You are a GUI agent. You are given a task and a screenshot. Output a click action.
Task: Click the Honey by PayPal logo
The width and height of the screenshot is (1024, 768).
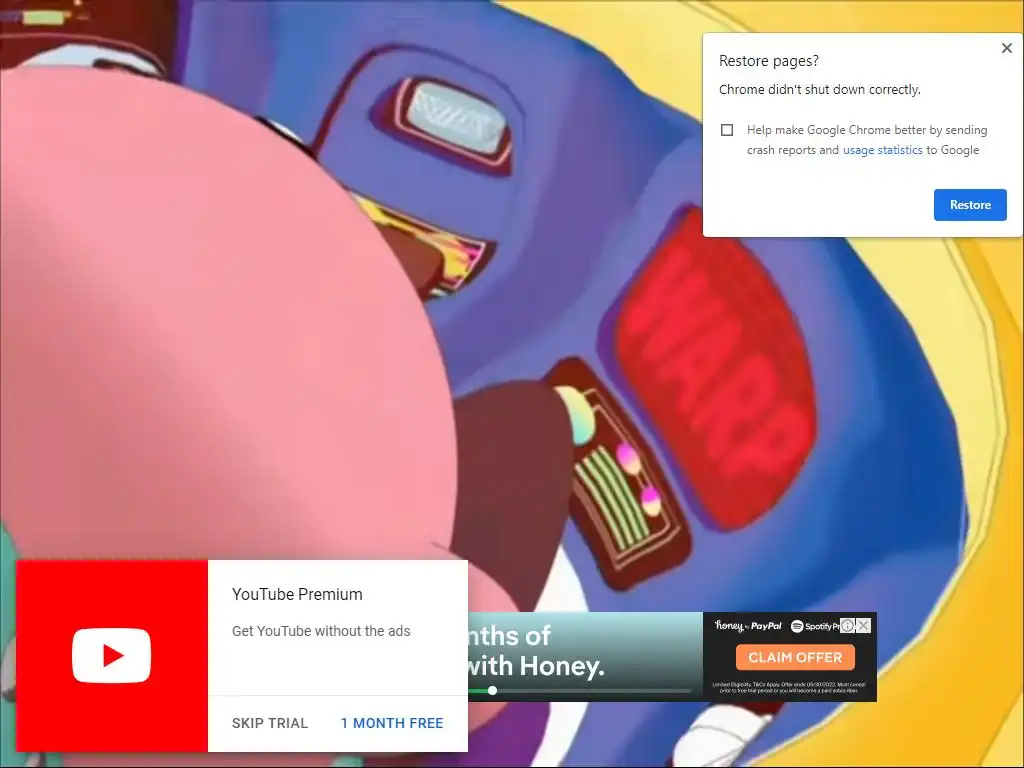(x=748, y=626)
